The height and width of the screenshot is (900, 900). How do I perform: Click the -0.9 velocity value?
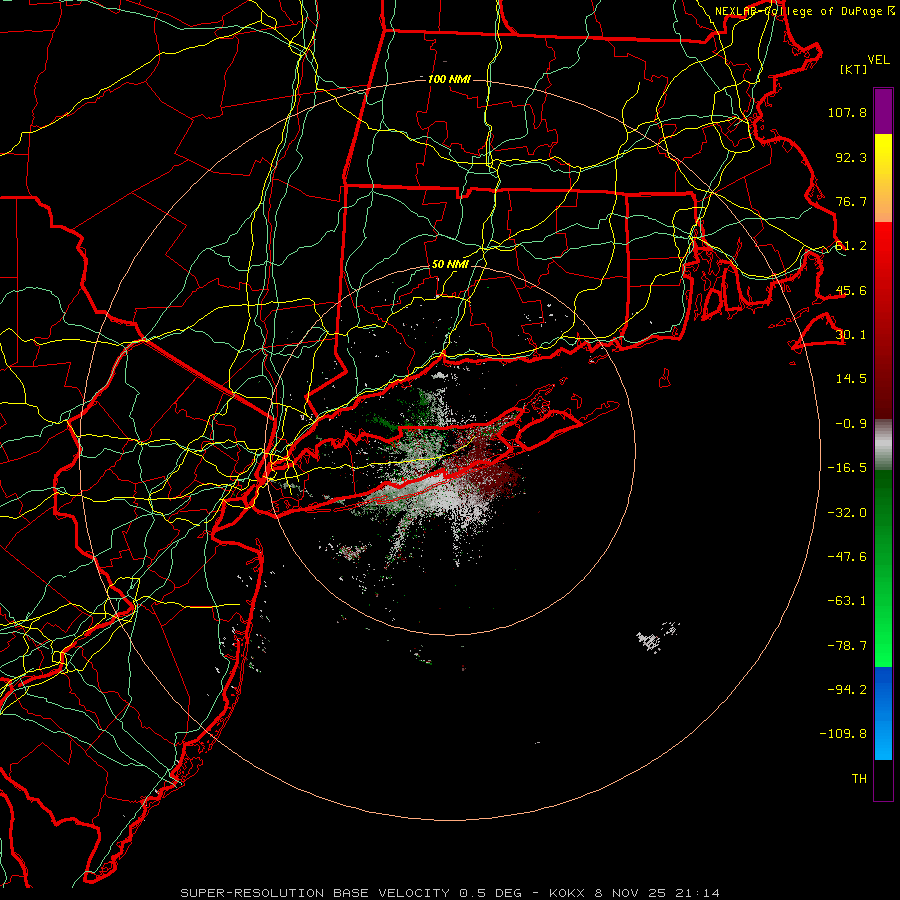coord(851,424)
